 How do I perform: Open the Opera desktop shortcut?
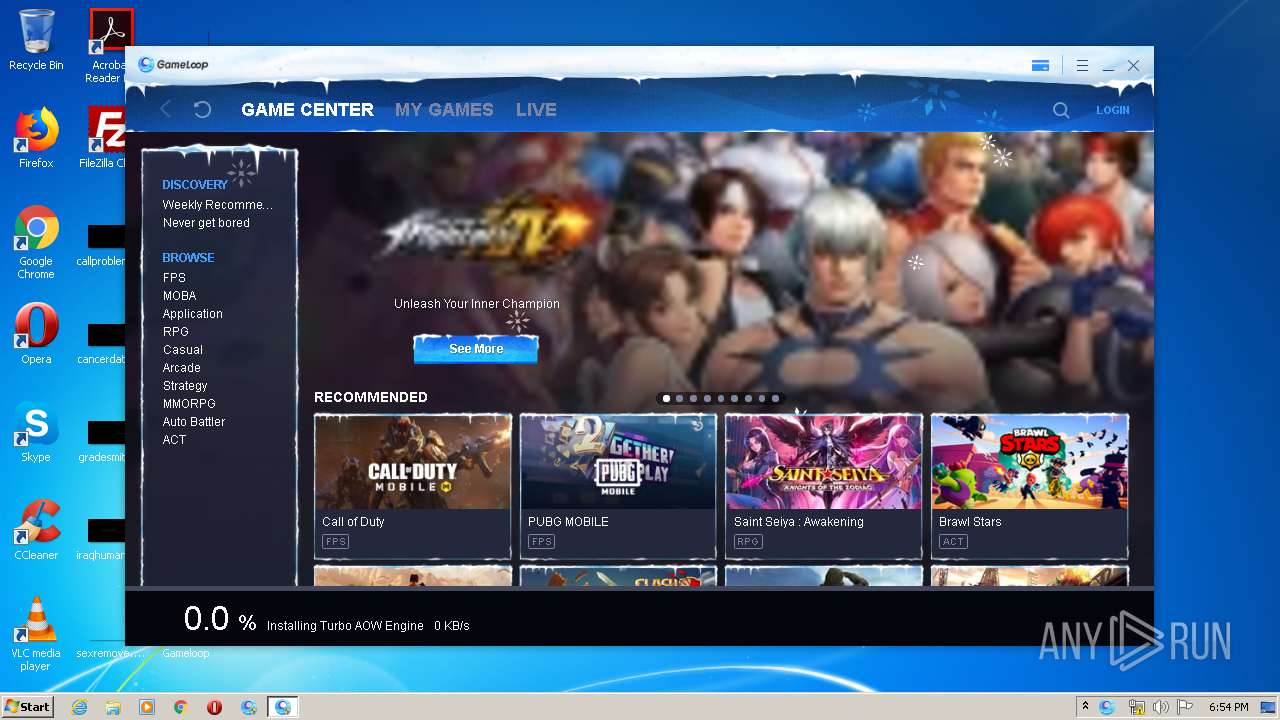coord(36,334)
